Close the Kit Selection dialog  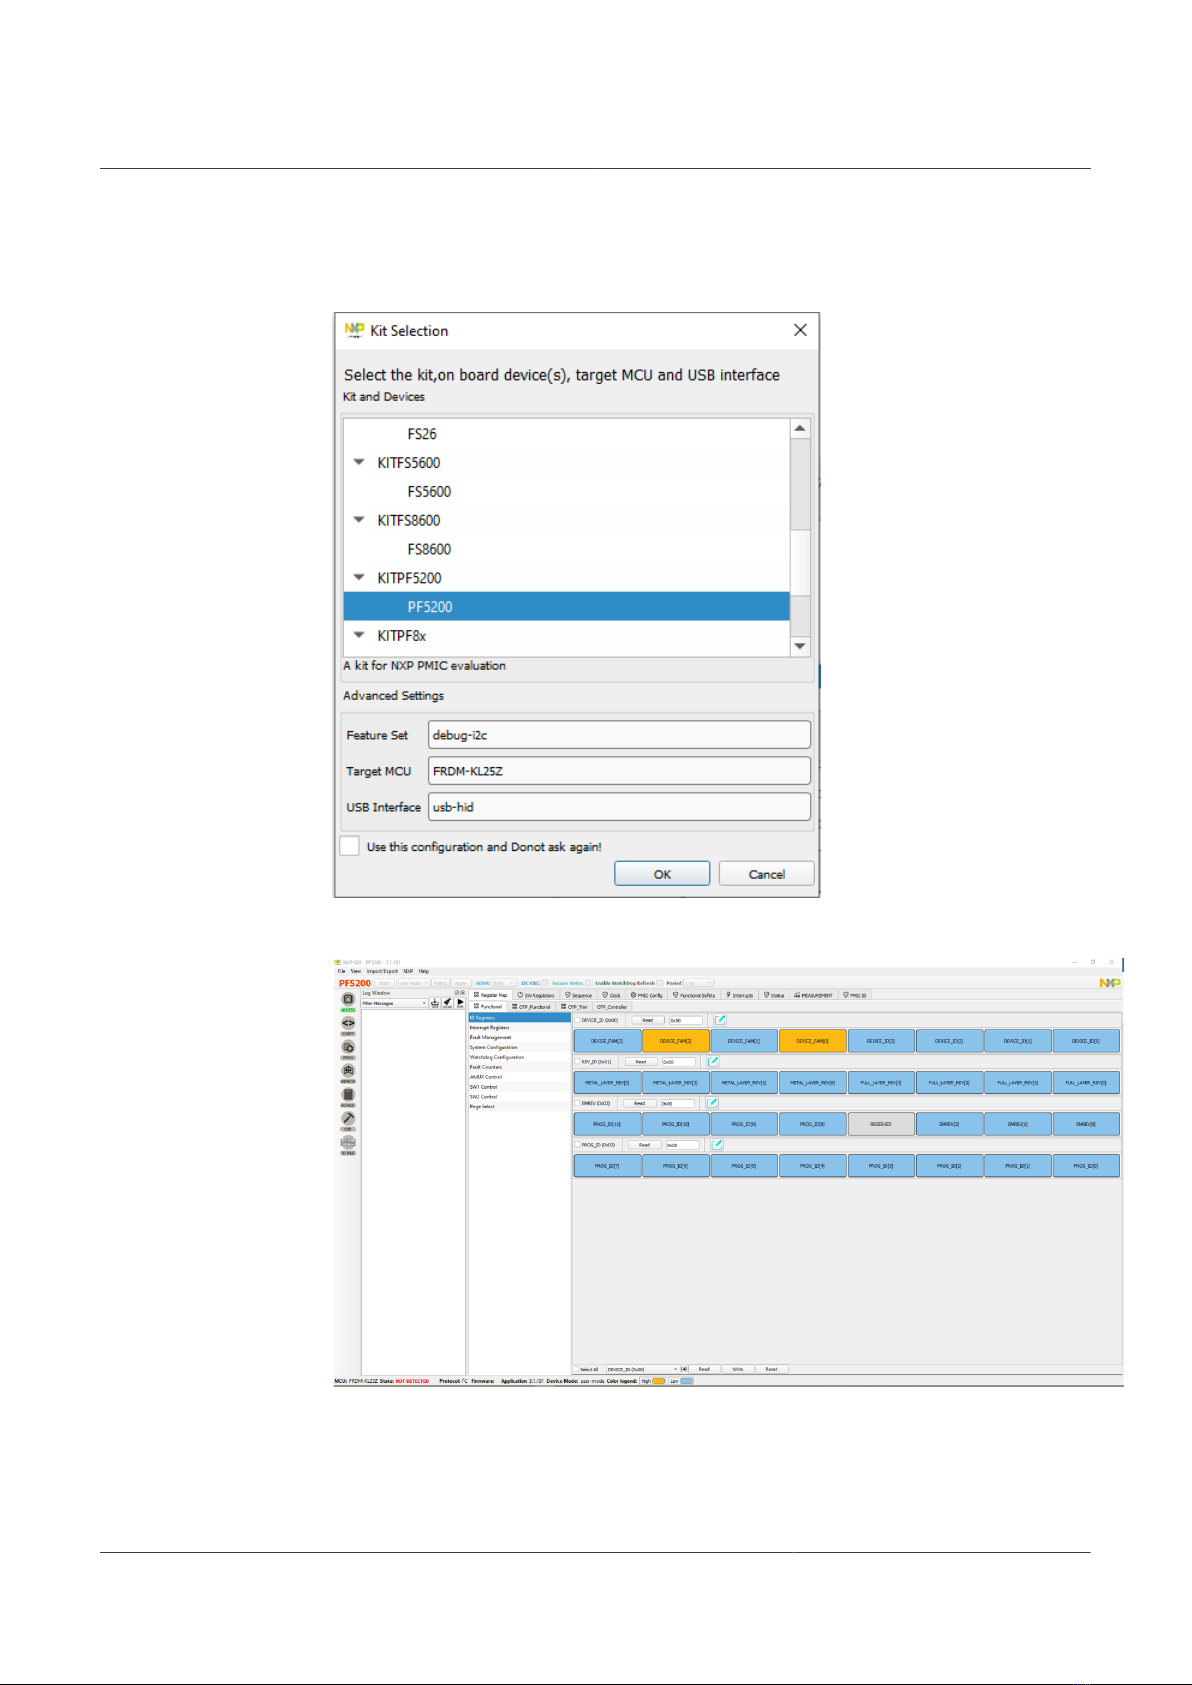[x=800, y=330]
